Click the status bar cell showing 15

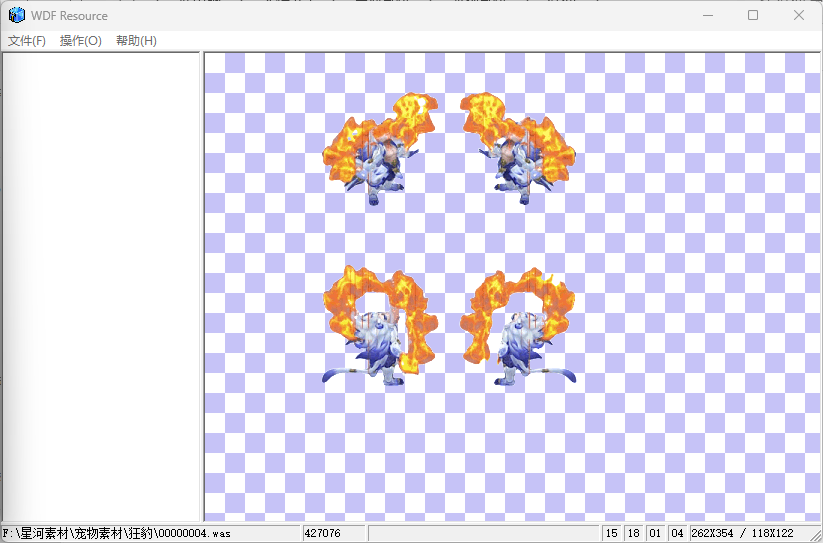[612, 533]
